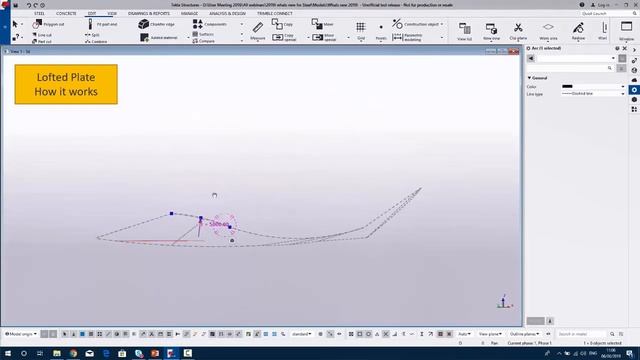This screenshot has height=360, width=640.
Task: Click the Redraw tool
Action: (x=578, y=31)
